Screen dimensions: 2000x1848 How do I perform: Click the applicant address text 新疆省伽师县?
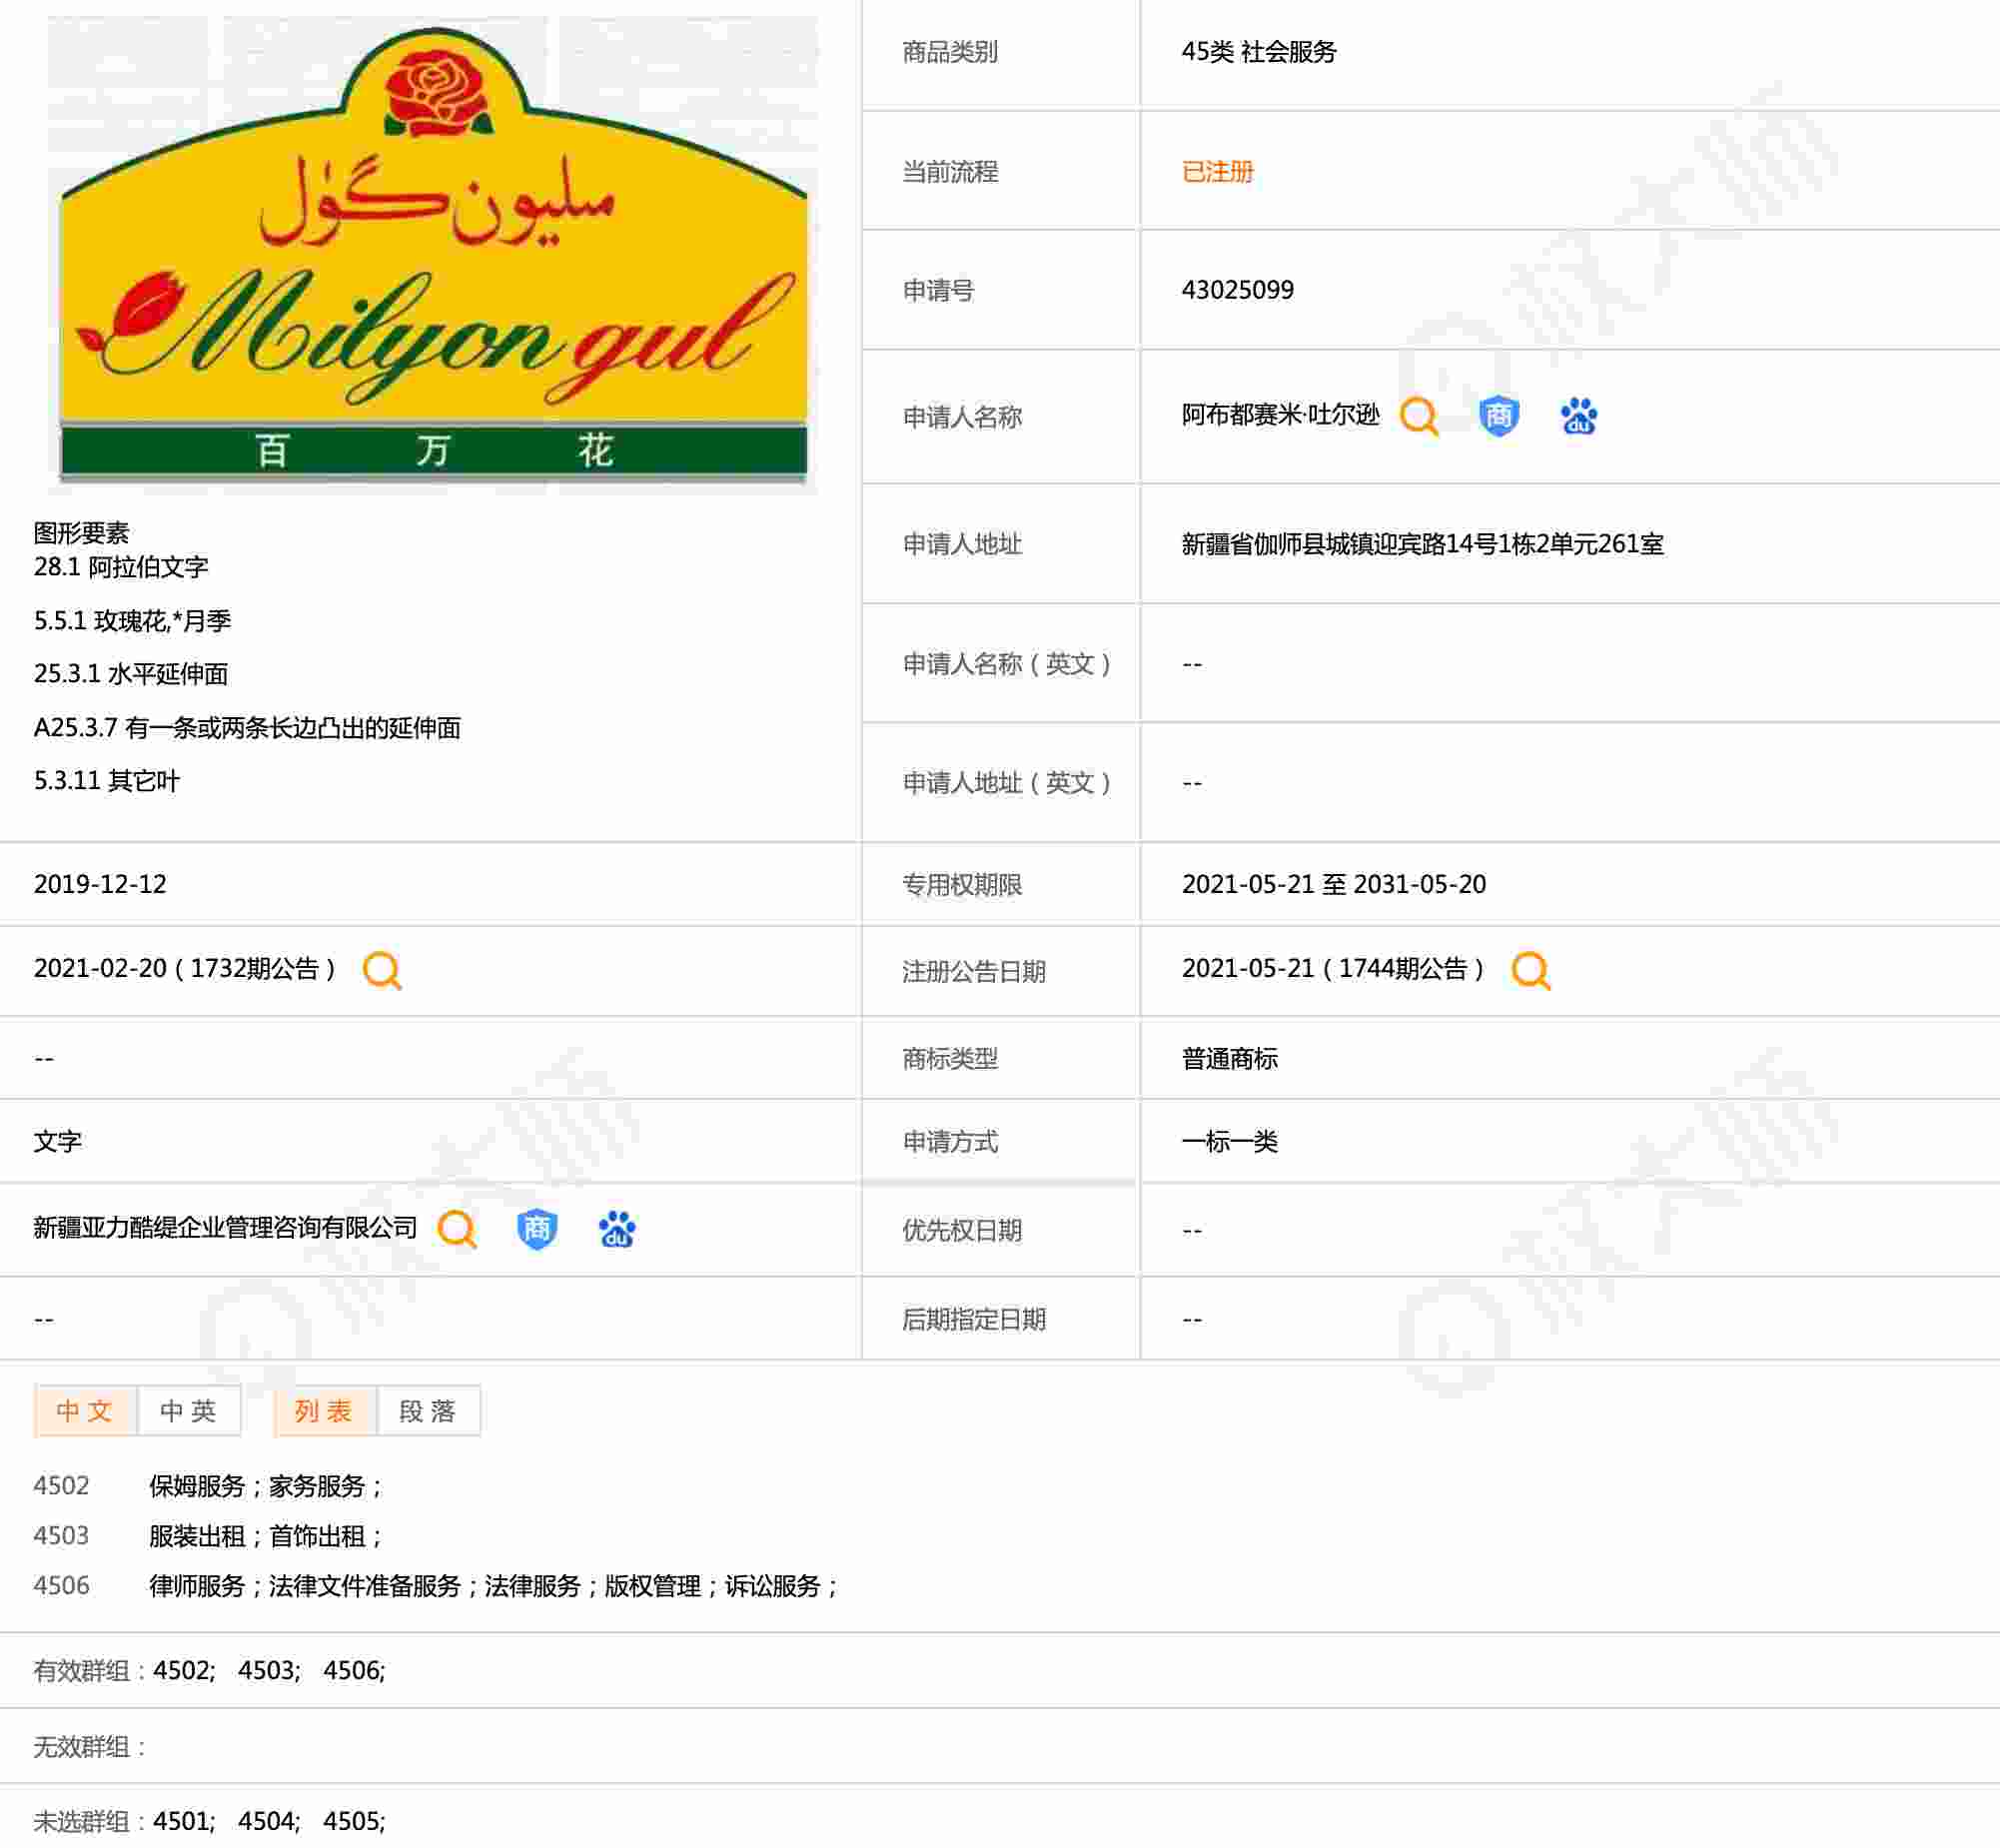(x=1422, y=544)
